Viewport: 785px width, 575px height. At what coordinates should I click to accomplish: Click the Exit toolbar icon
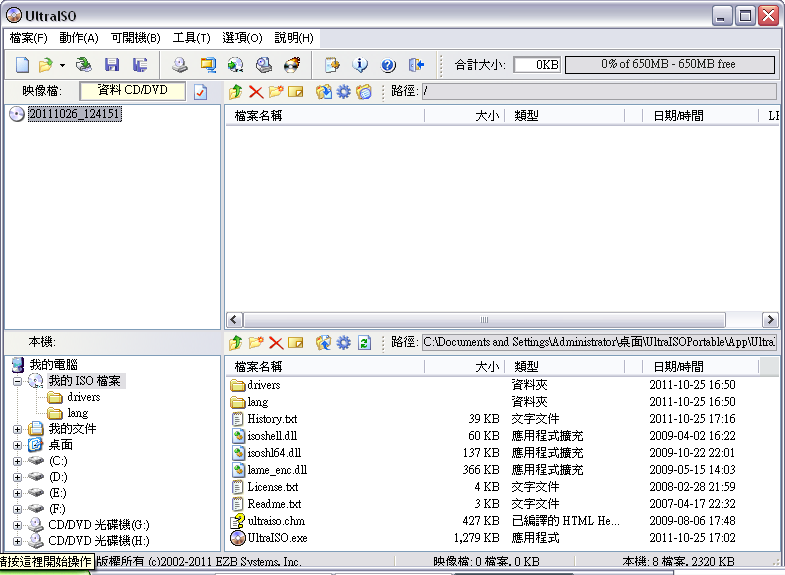[416, 65]
